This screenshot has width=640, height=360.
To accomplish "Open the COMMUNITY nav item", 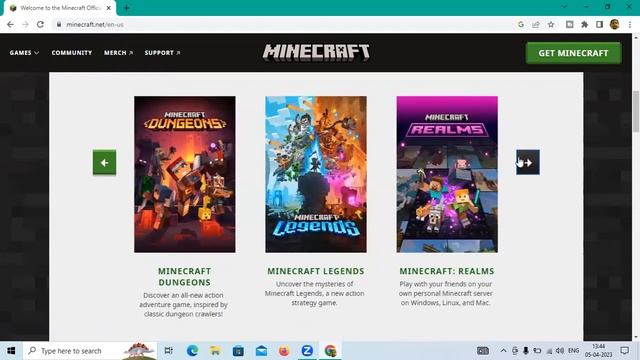I will (x=72, y=53).
